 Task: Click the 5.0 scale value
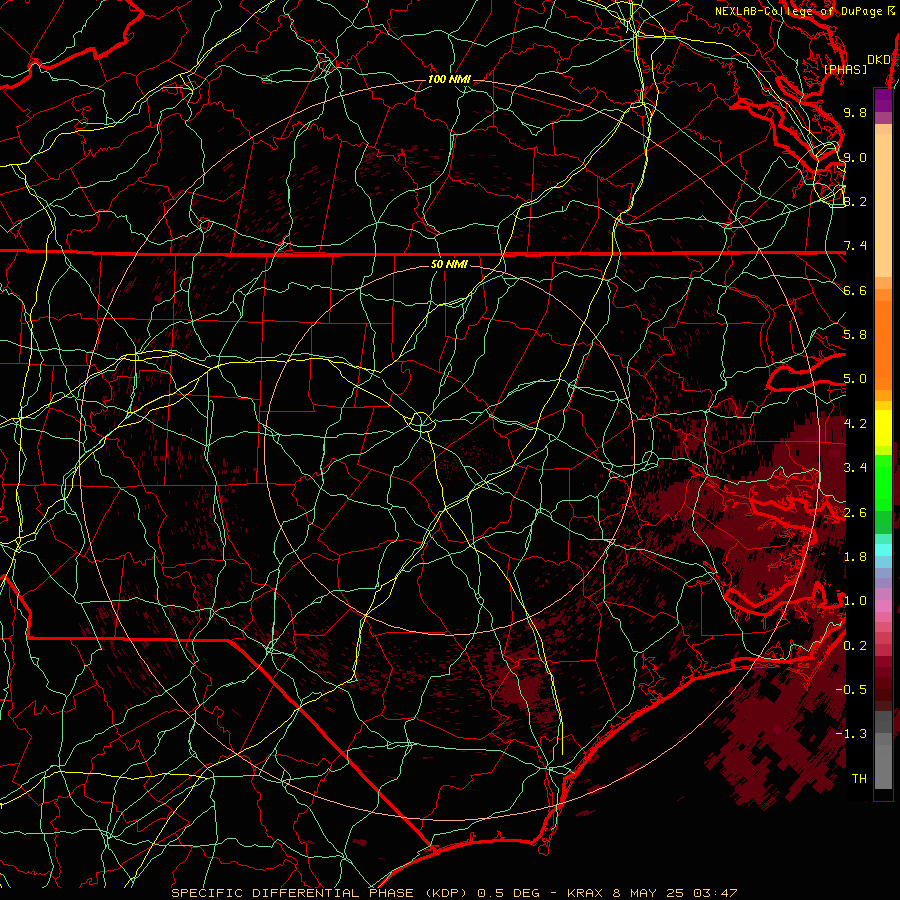[x=855, y=379]
